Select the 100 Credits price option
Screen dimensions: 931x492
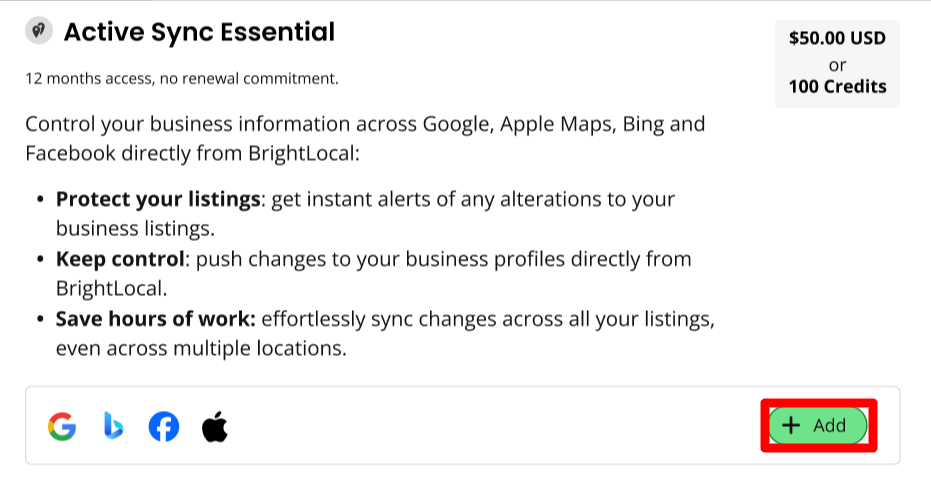pyautogui.click(x=837, y=87)
